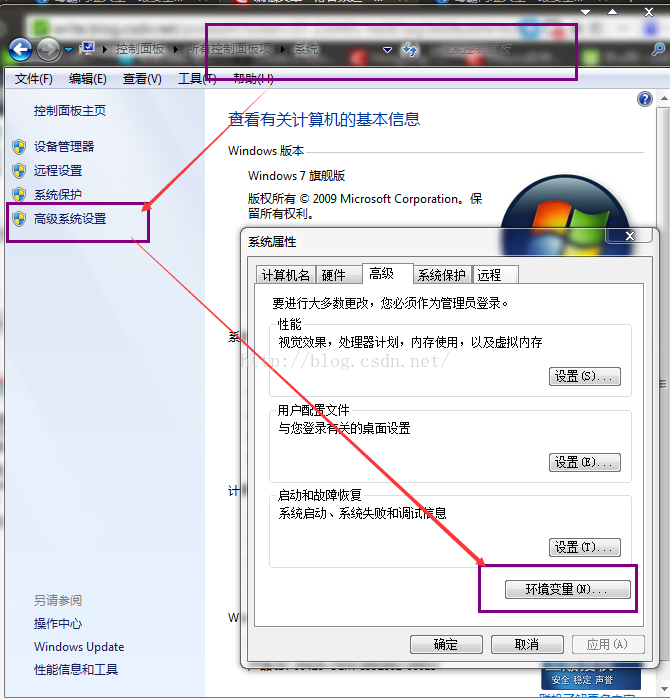Open 环境变量(N) button

pos(567,589)
